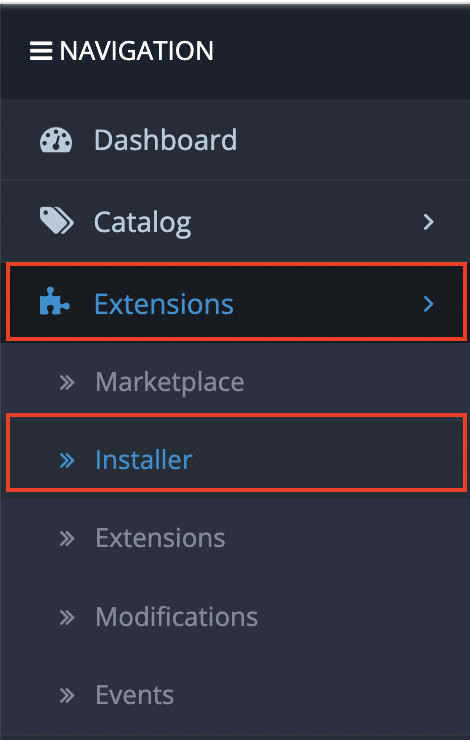Click the double-chevron beside Extensions submenu item
Screen dimensions: 470x740
coord(67,538)
